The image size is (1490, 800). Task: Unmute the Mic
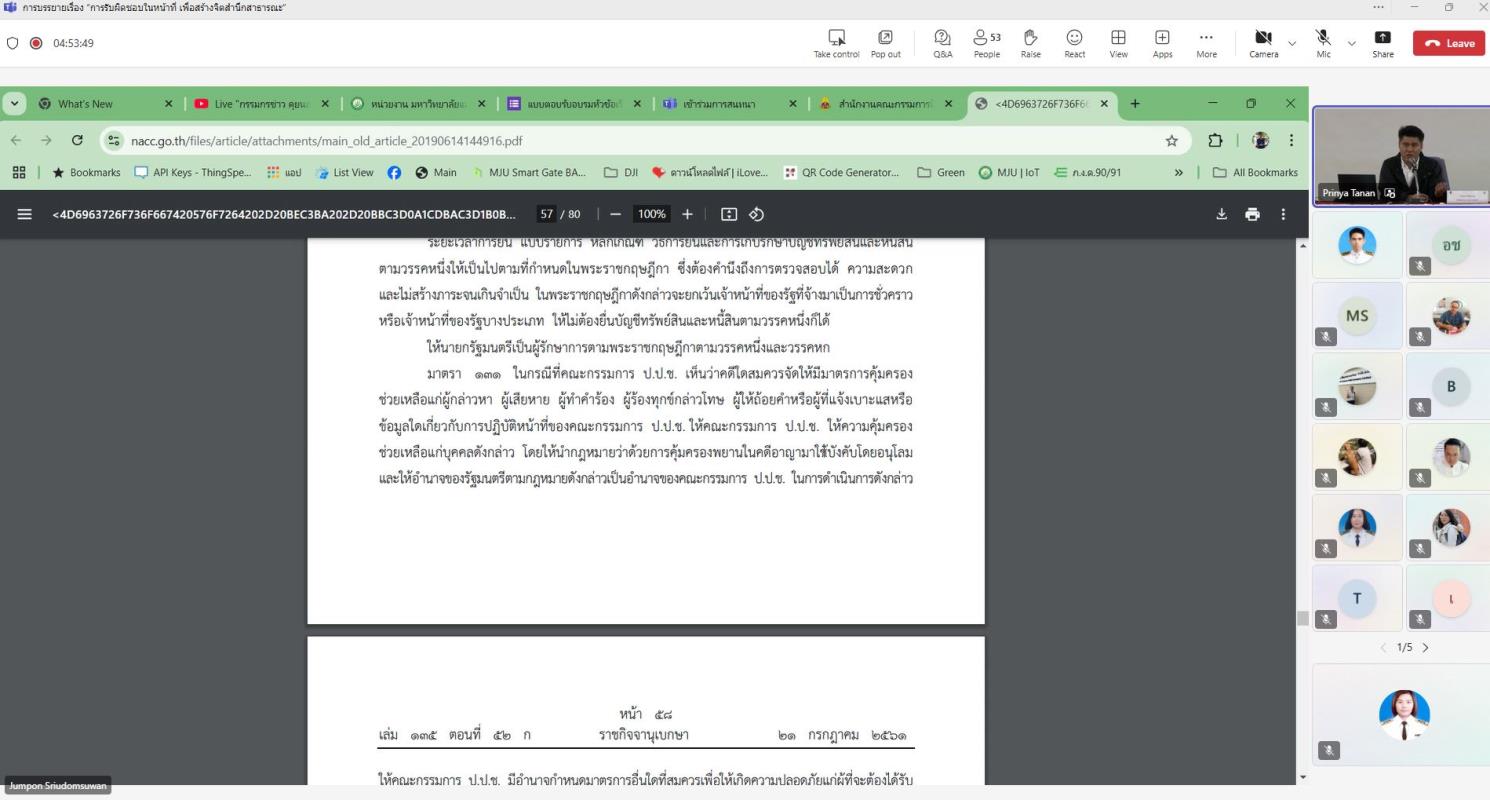1323,43
